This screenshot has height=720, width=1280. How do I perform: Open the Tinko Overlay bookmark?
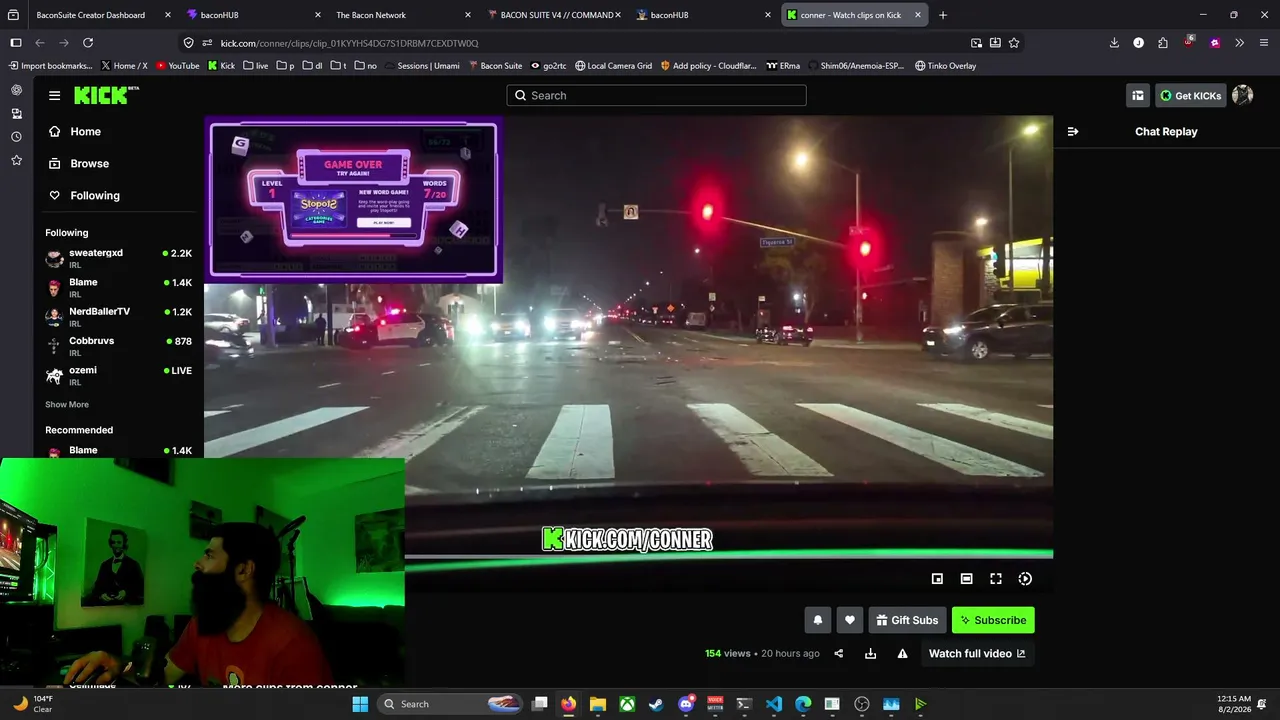pos(945,66)
